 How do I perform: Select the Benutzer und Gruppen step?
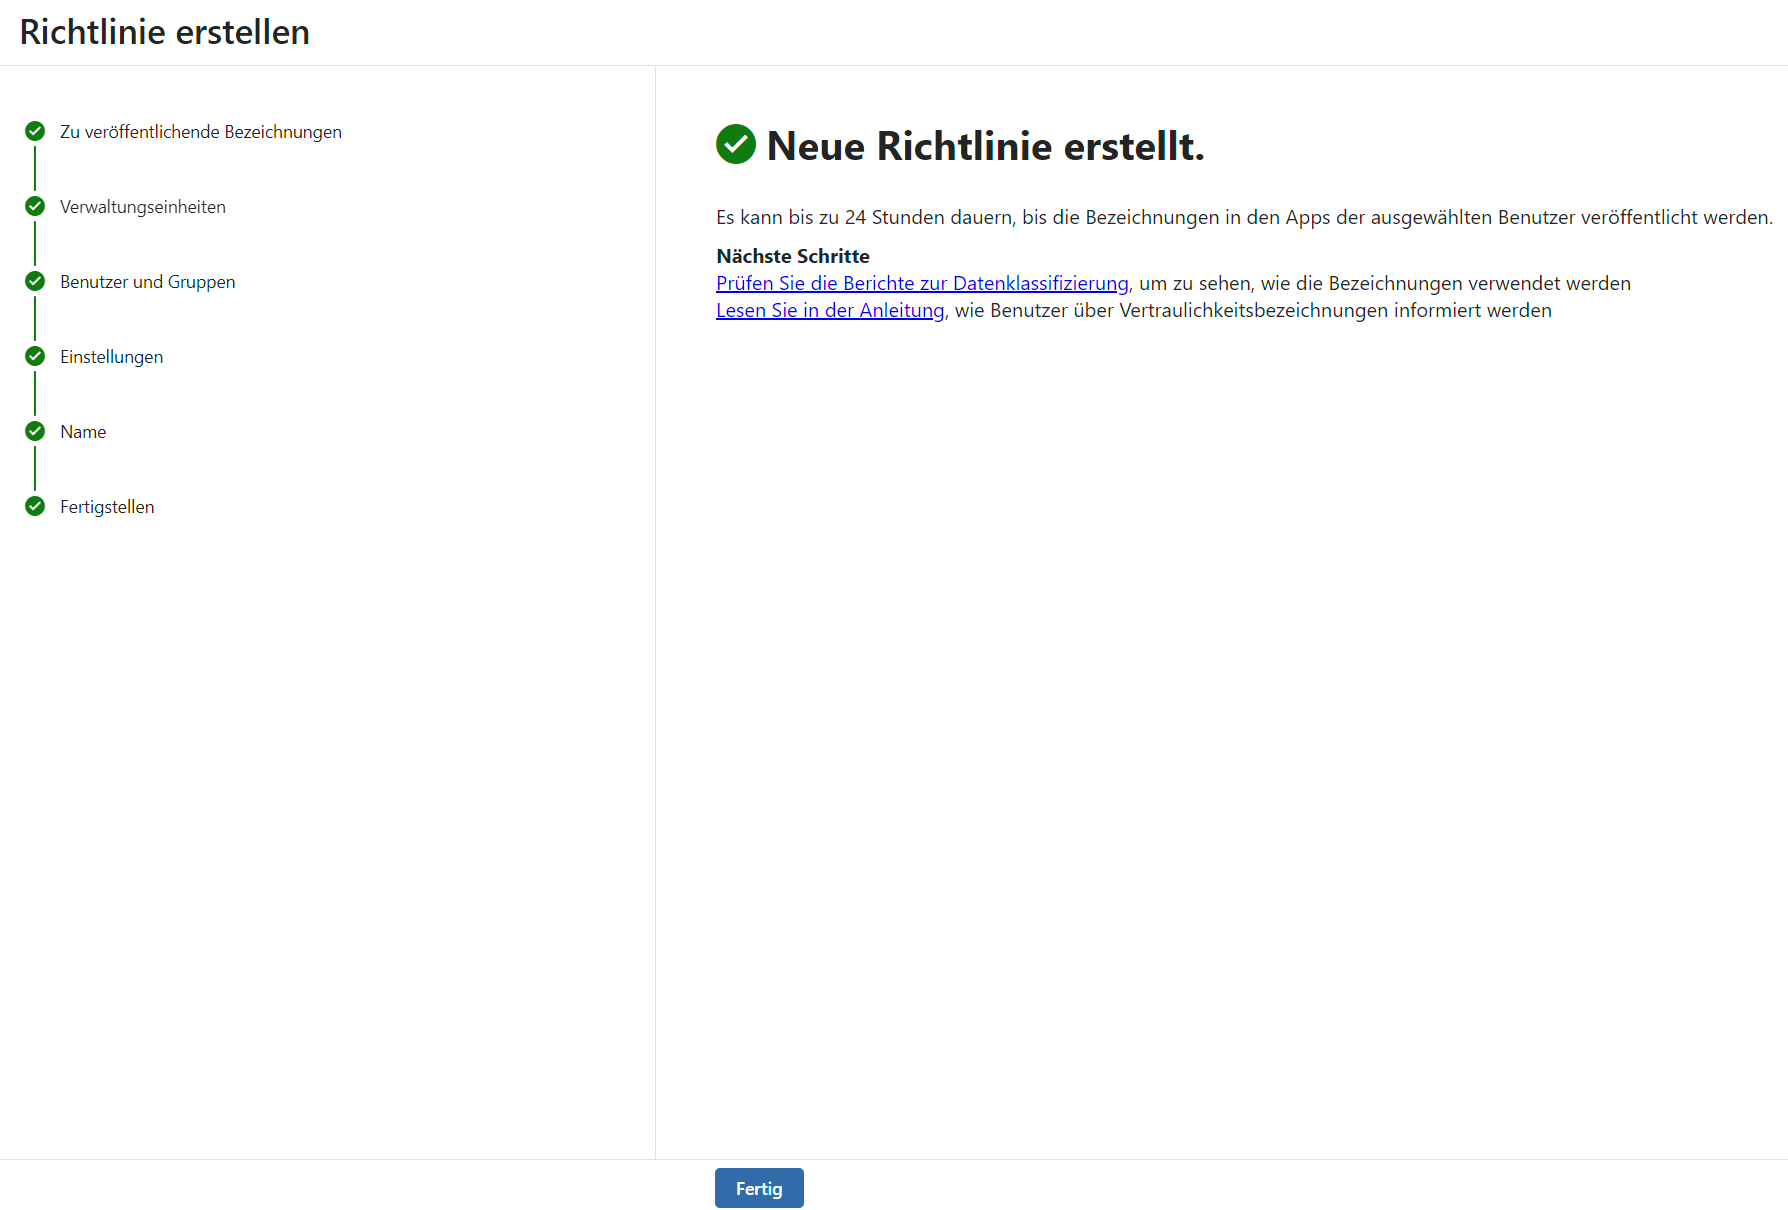[148, 282]
